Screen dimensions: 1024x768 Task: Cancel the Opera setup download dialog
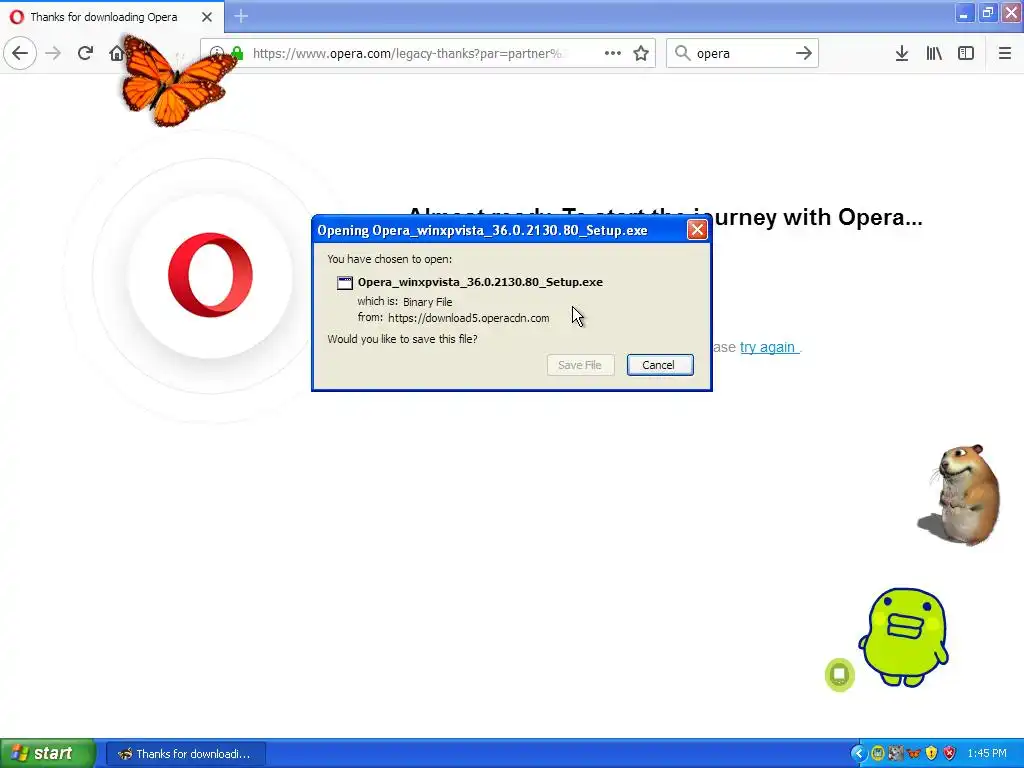(x=660, y=365)
